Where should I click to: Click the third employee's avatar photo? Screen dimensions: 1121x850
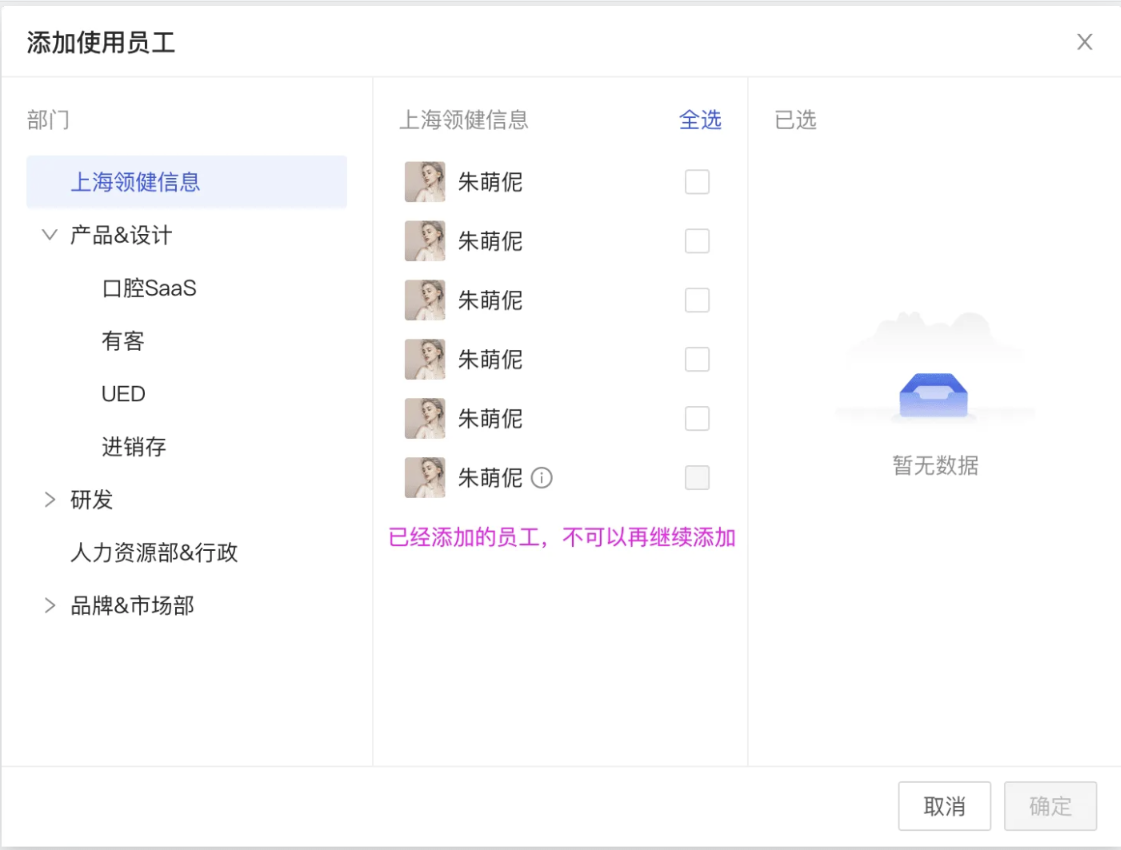click(425, 300)
